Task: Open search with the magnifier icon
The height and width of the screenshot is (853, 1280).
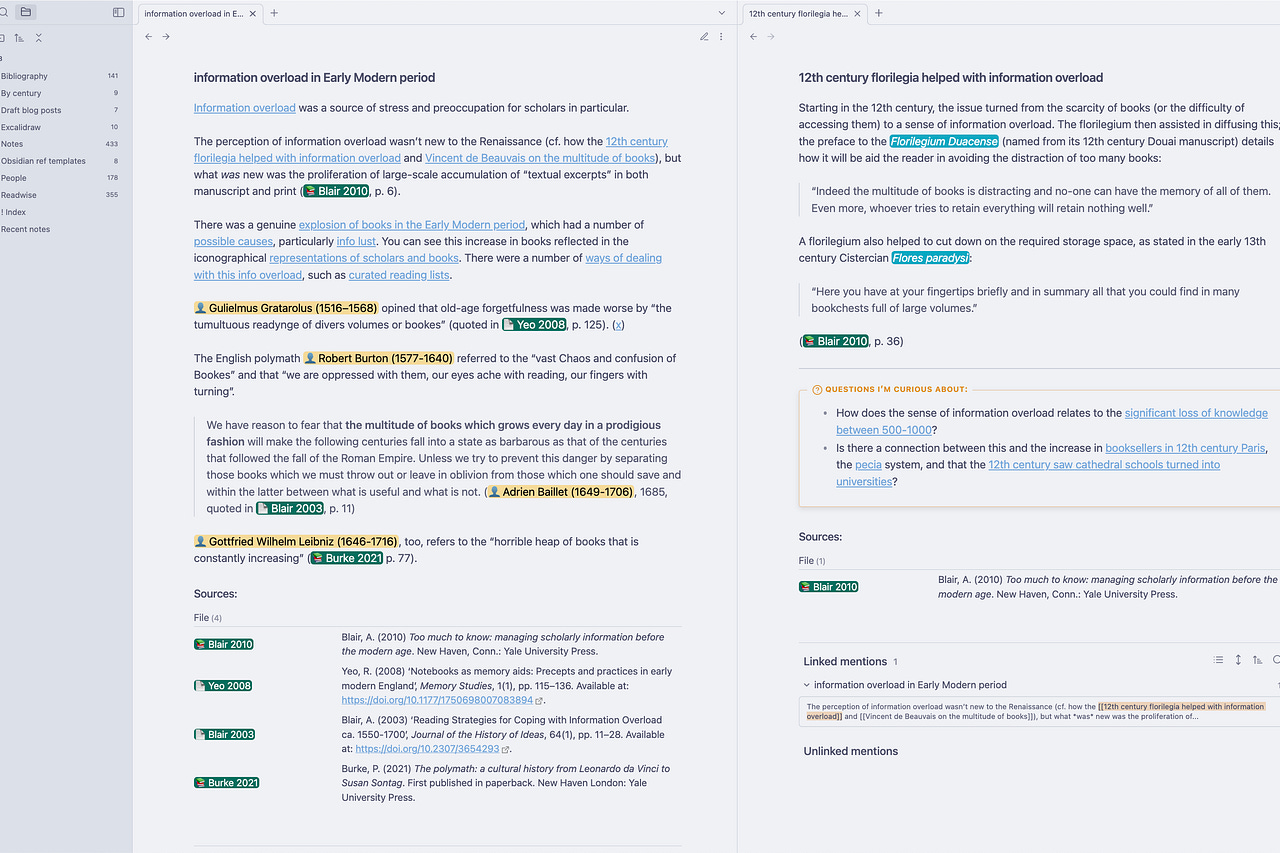Action: point(3,13)
